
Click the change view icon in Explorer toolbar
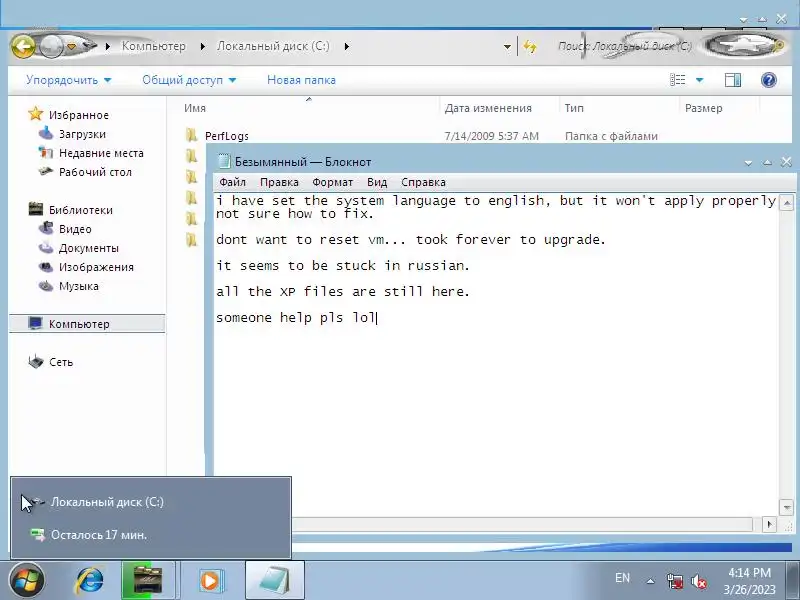tap(678, 80)
